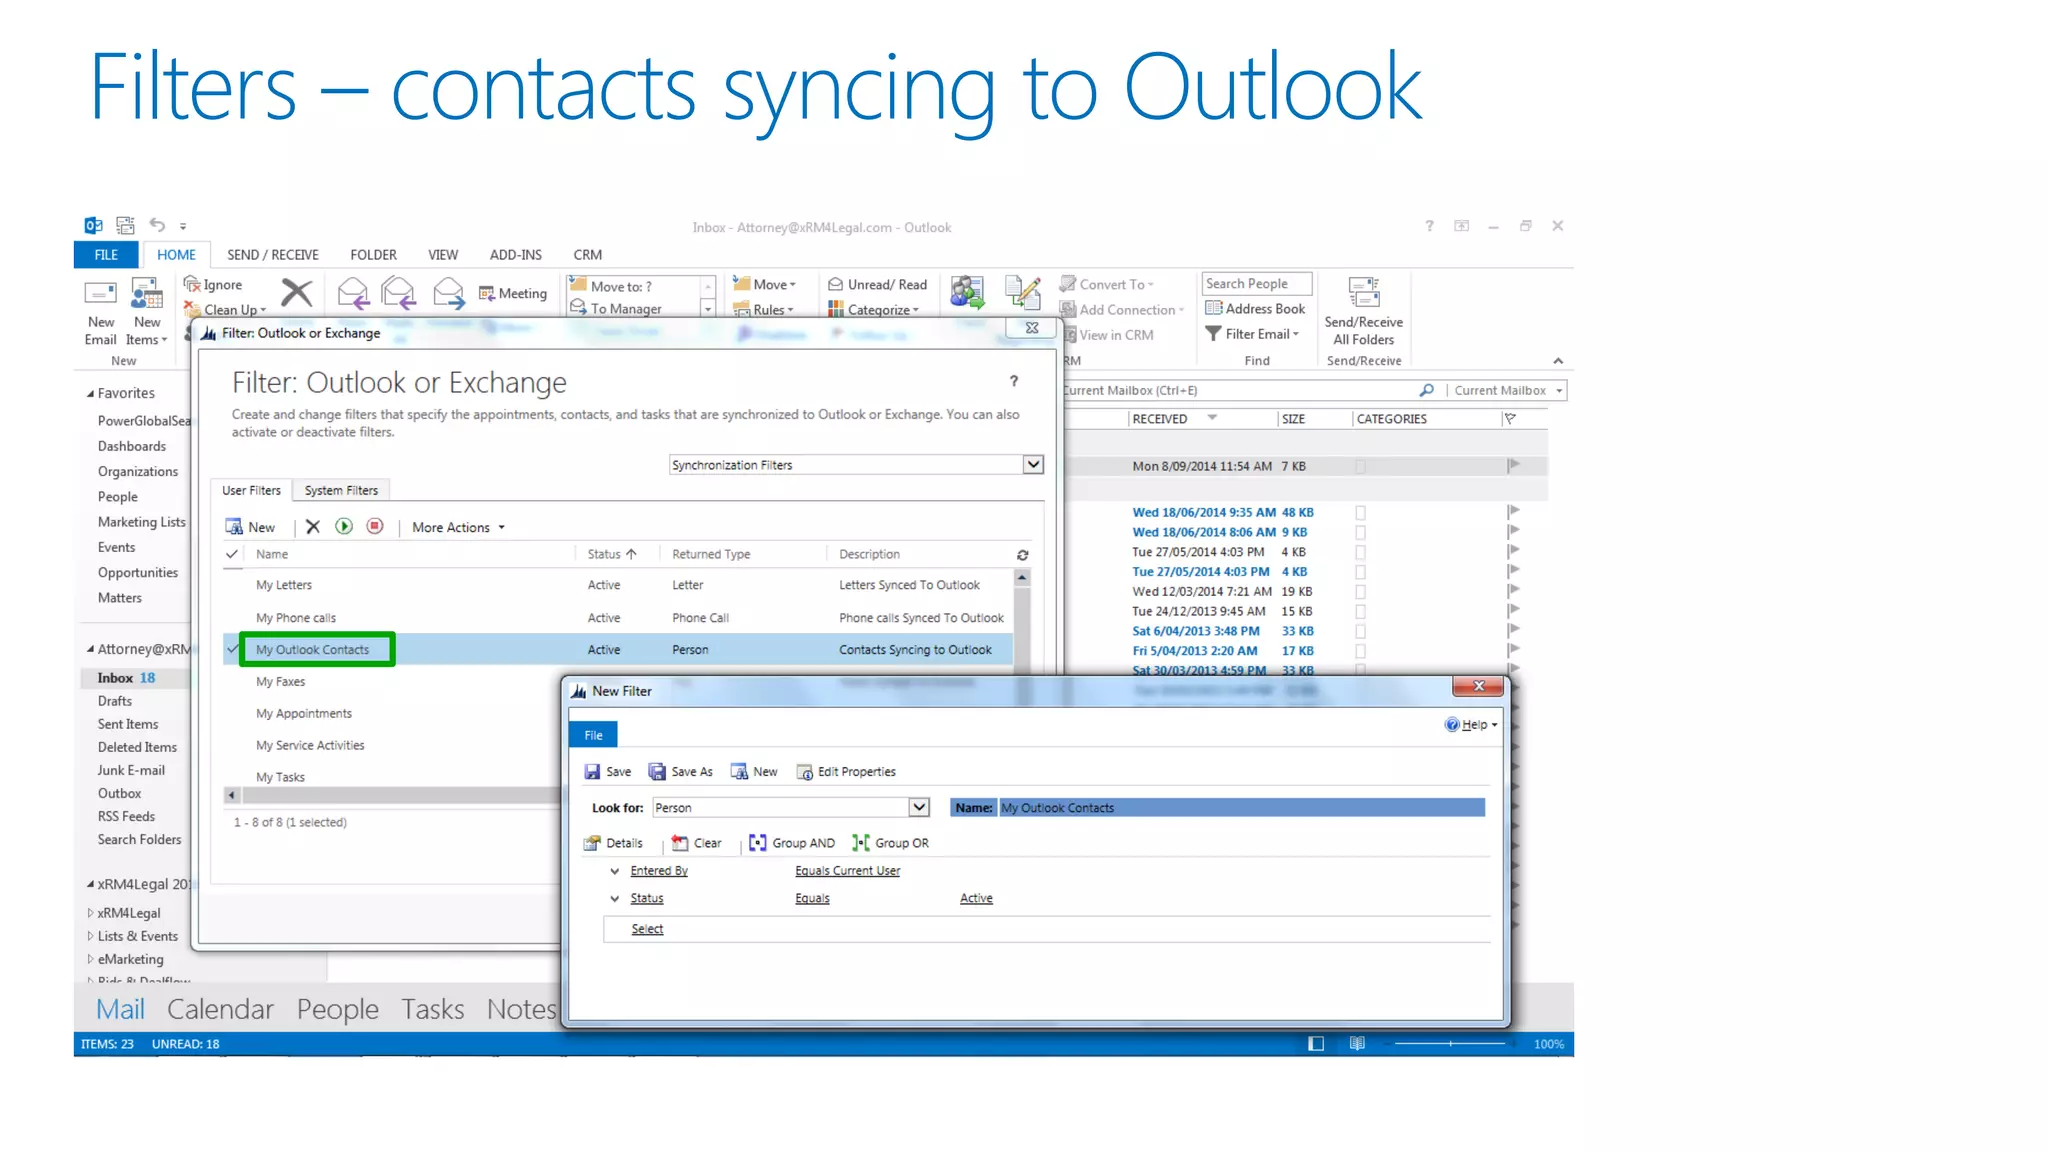
Task: Click the Ignore conversation icon
Action: [192, 284]
